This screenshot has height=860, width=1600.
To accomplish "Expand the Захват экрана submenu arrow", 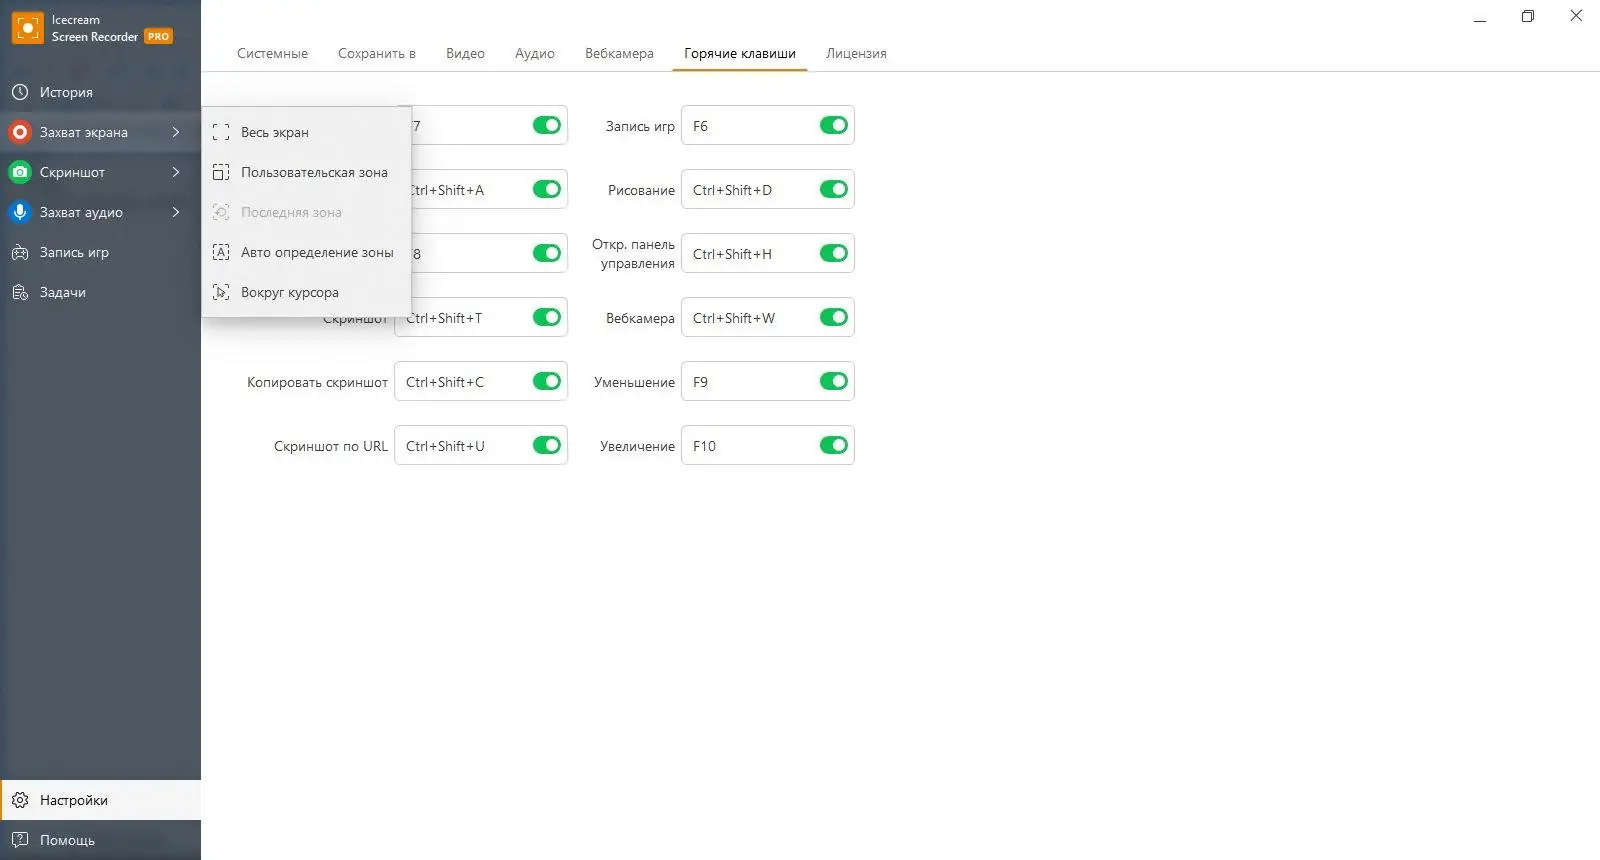I will 176,132.
